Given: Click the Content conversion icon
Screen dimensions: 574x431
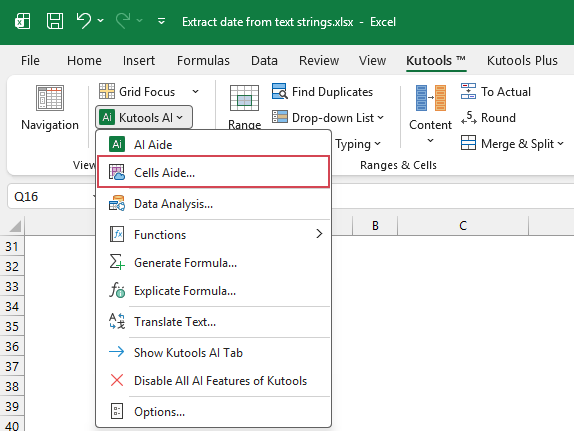Looking at the screenshot, I should (x=430, y=98).
